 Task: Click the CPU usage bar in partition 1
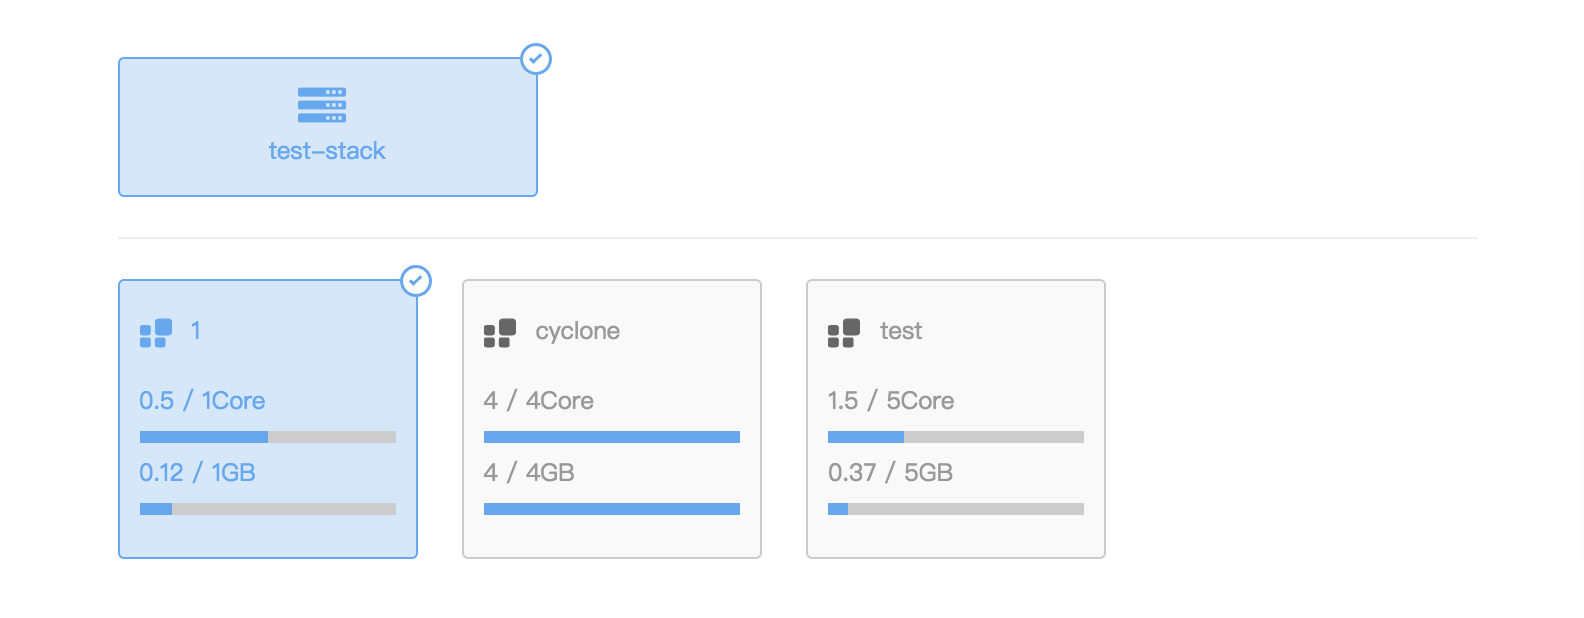click(x=268, y=437)
